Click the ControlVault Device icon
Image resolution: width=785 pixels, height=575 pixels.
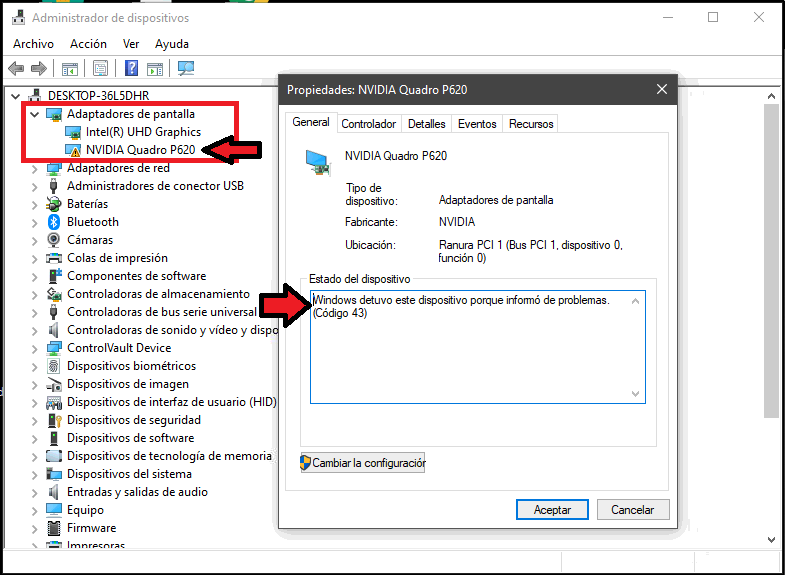[x=54, y=348]
